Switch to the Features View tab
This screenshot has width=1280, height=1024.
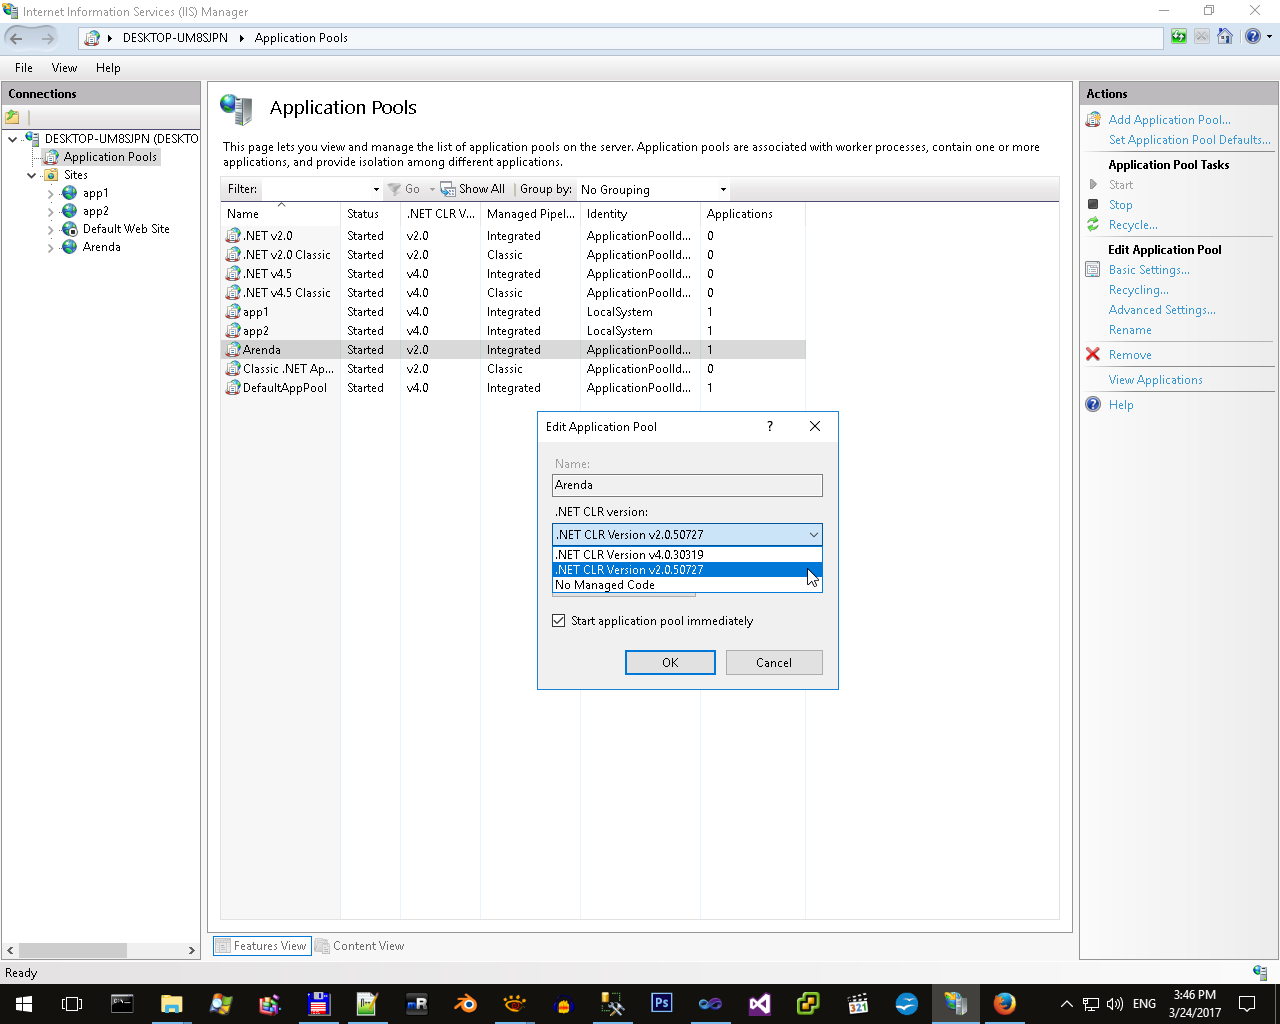(x=262, y=946)
